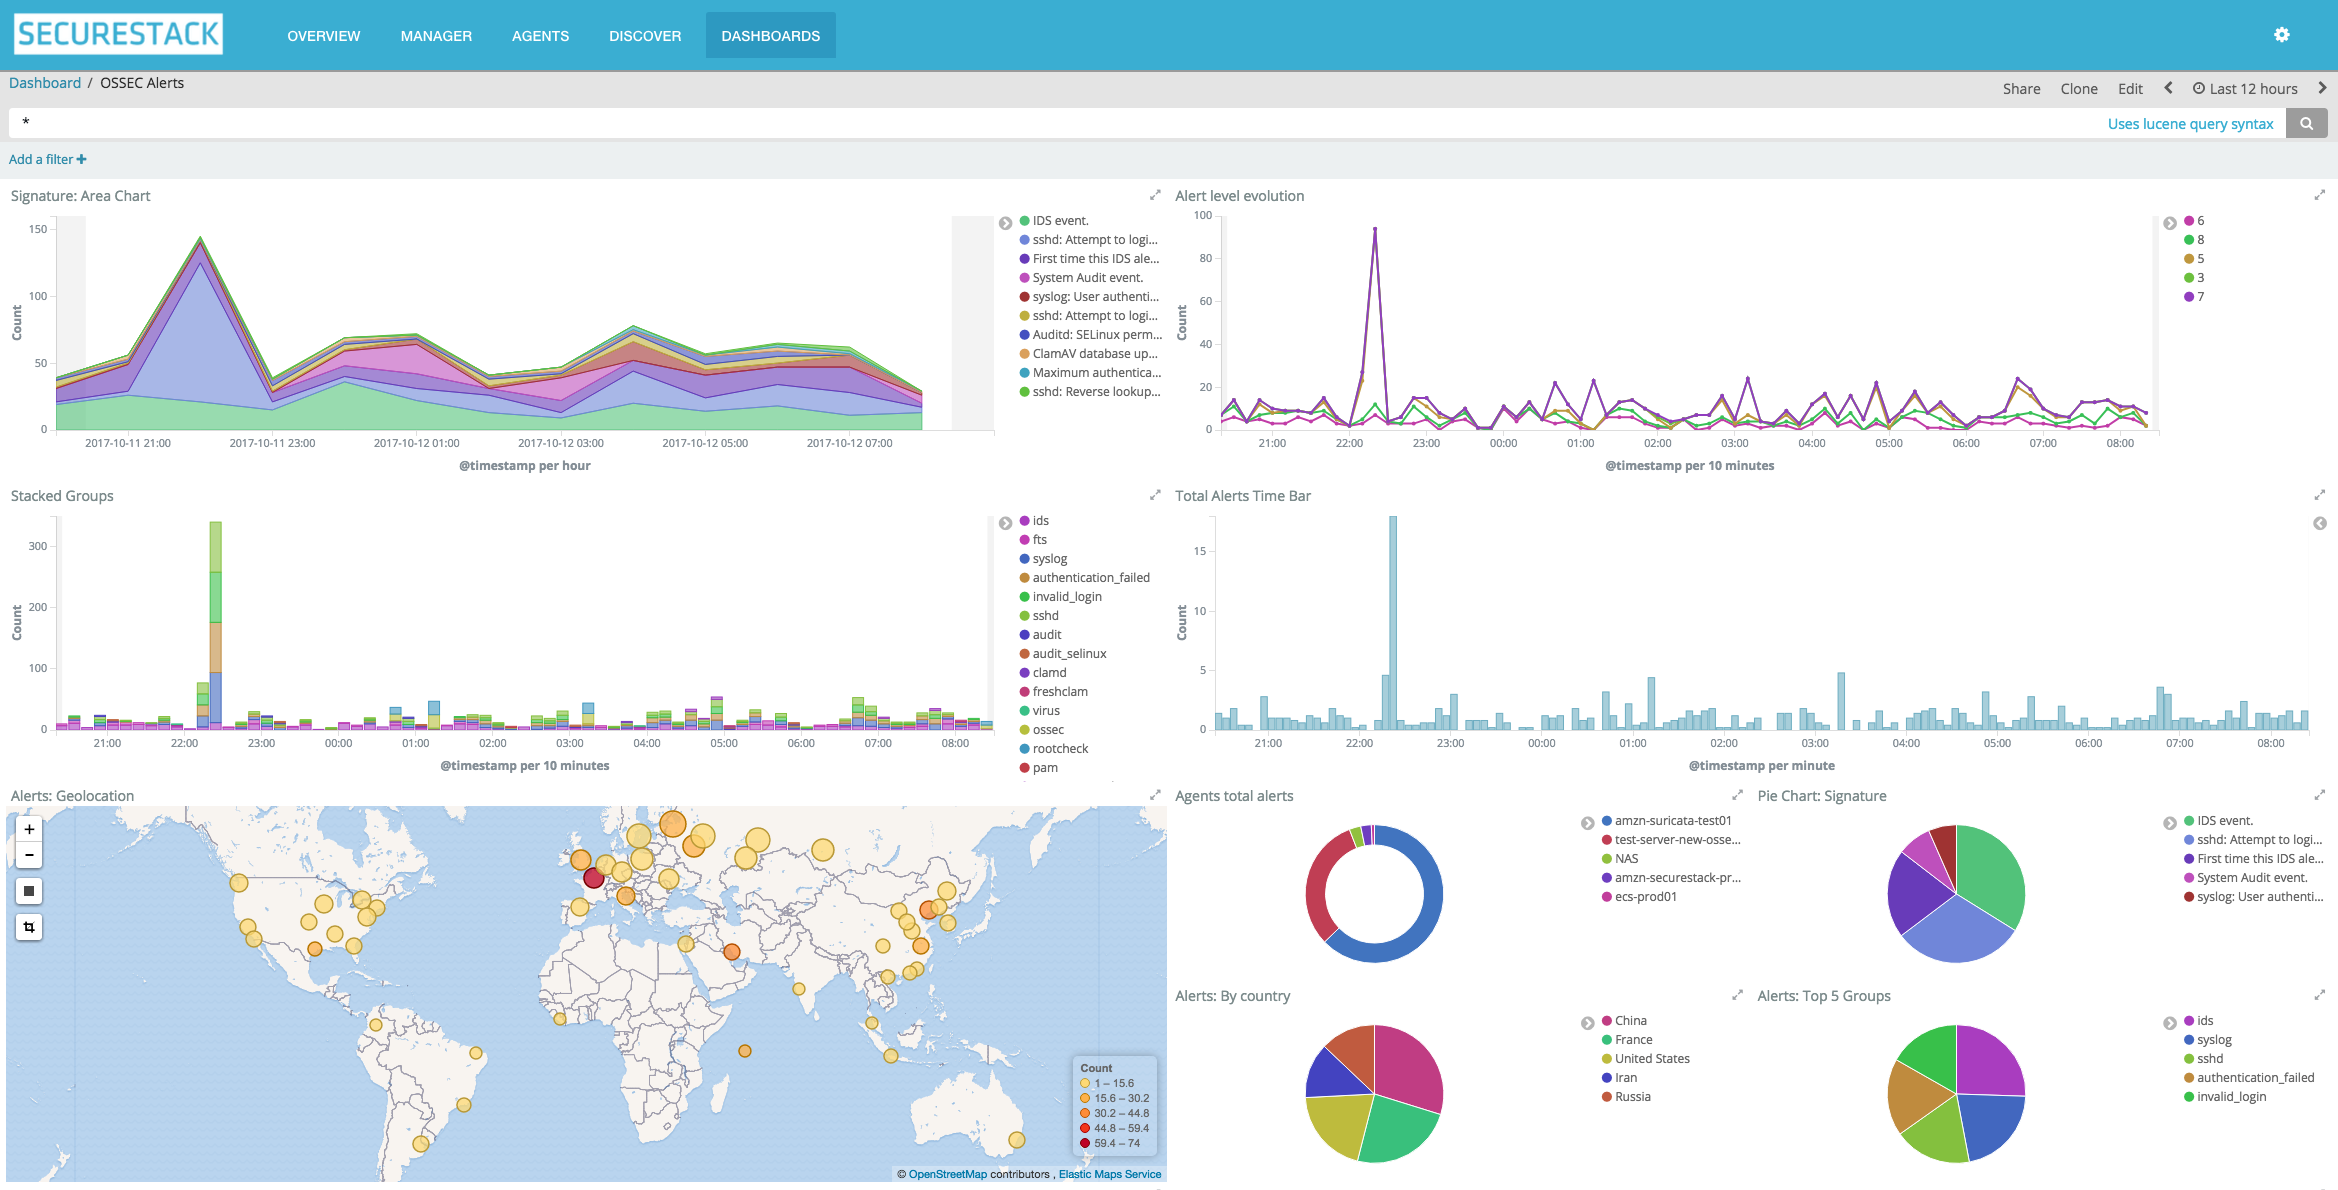2338x1190 pixels.
Task: Open the settings gear icon
Action: [x=2281, y=35]
